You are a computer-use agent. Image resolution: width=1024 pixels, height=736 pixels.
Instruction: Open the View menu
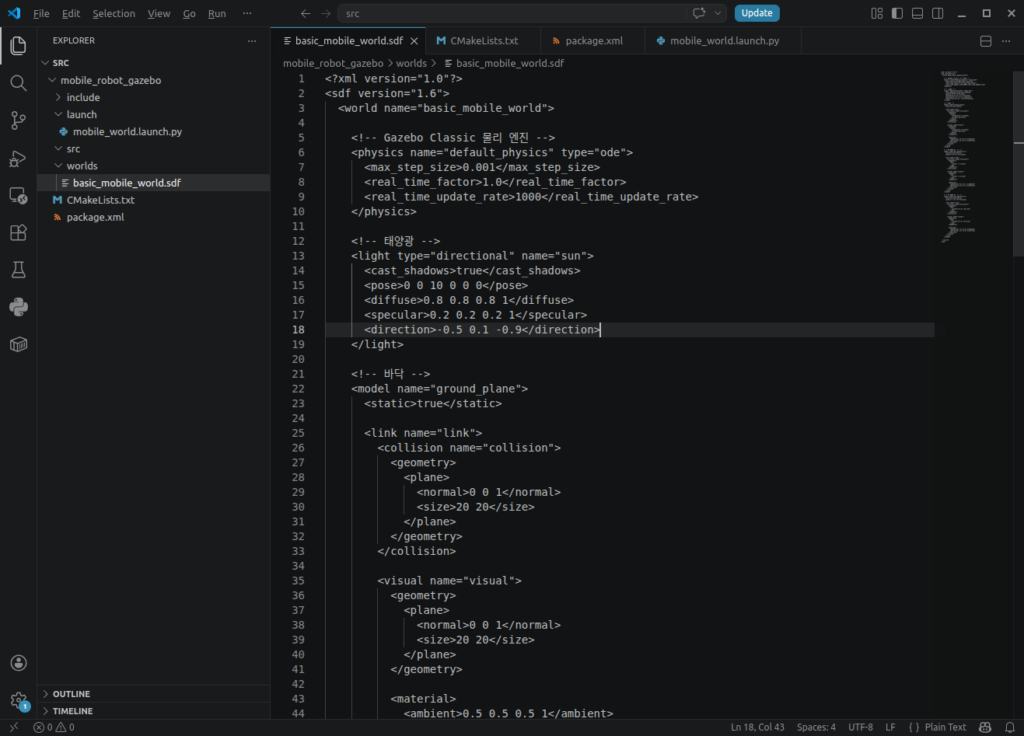(x=159, y=13)
